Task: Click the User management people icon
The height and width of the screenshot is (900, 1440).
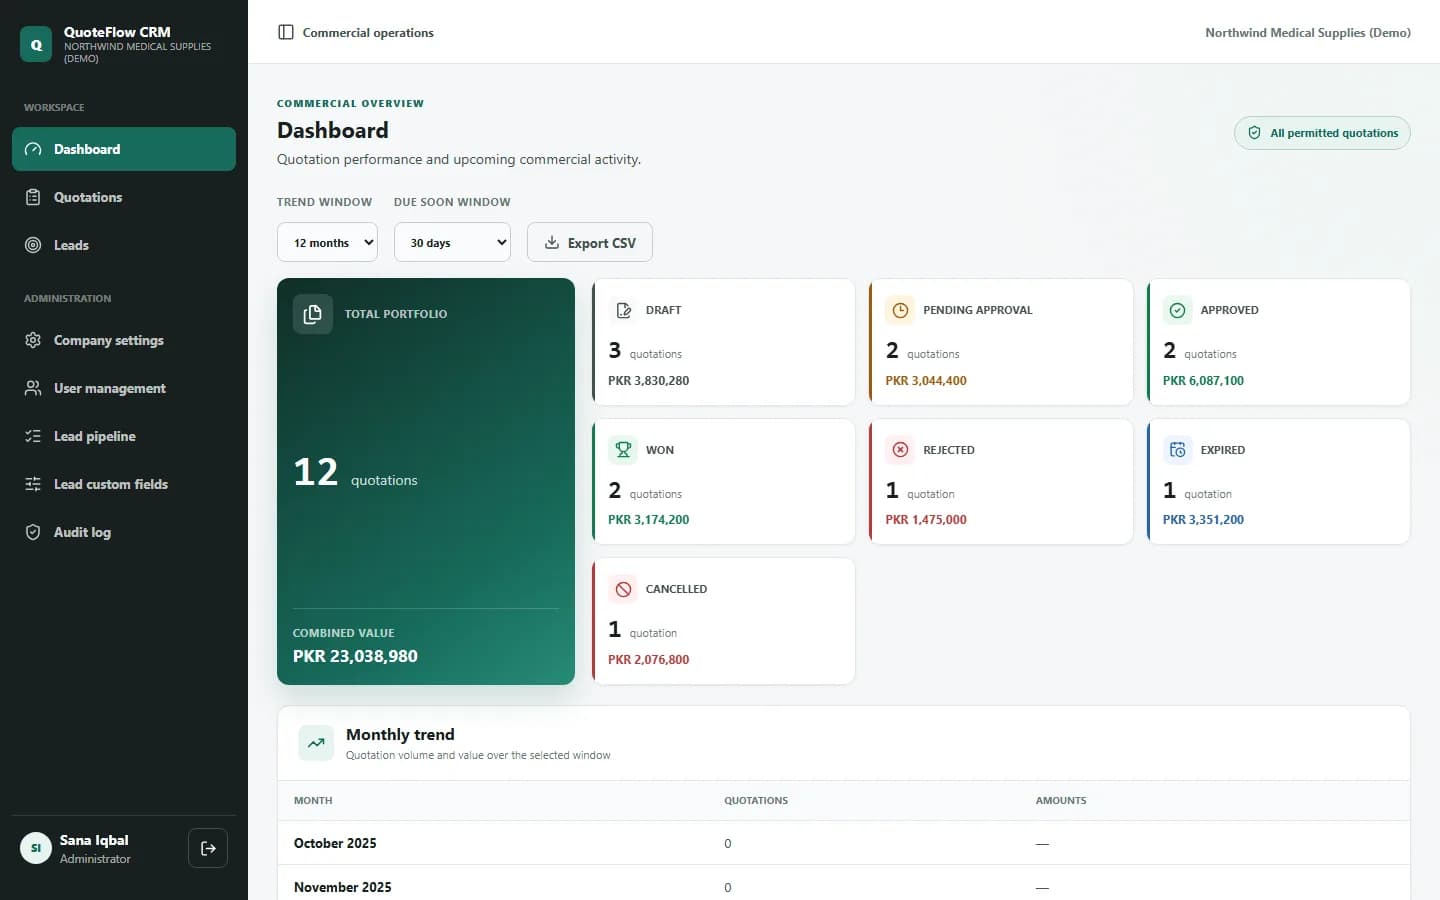Action: pyautogui.click(x=33, y=388)
